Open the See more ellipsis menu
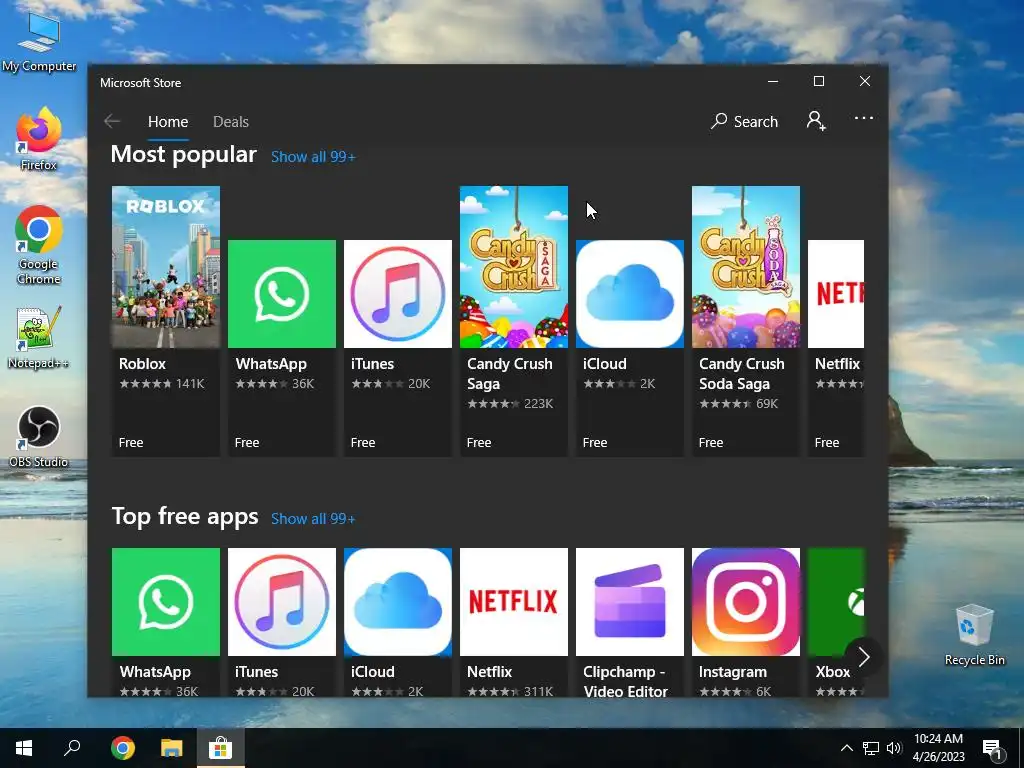This screenshot has width=1024, height=768. pyautogui.click(x=863, y=118)
